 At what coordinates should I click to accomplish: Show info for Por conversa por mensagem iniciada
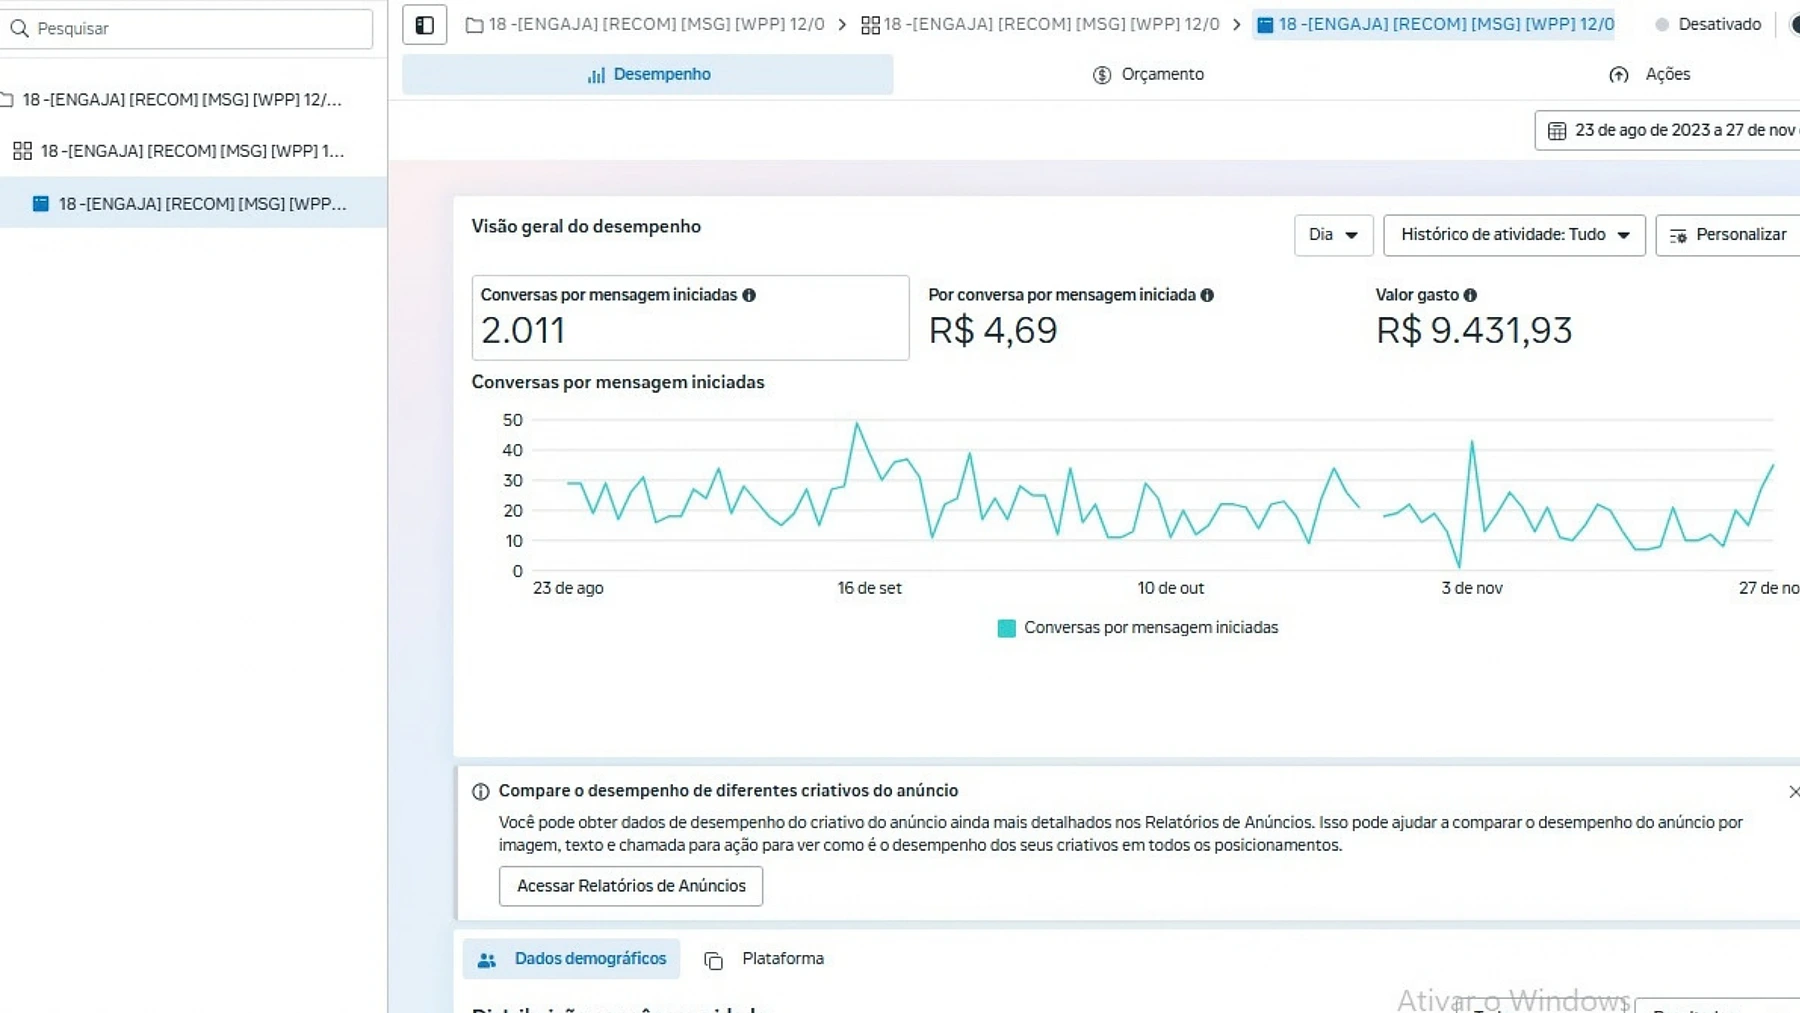point(1207,295)
